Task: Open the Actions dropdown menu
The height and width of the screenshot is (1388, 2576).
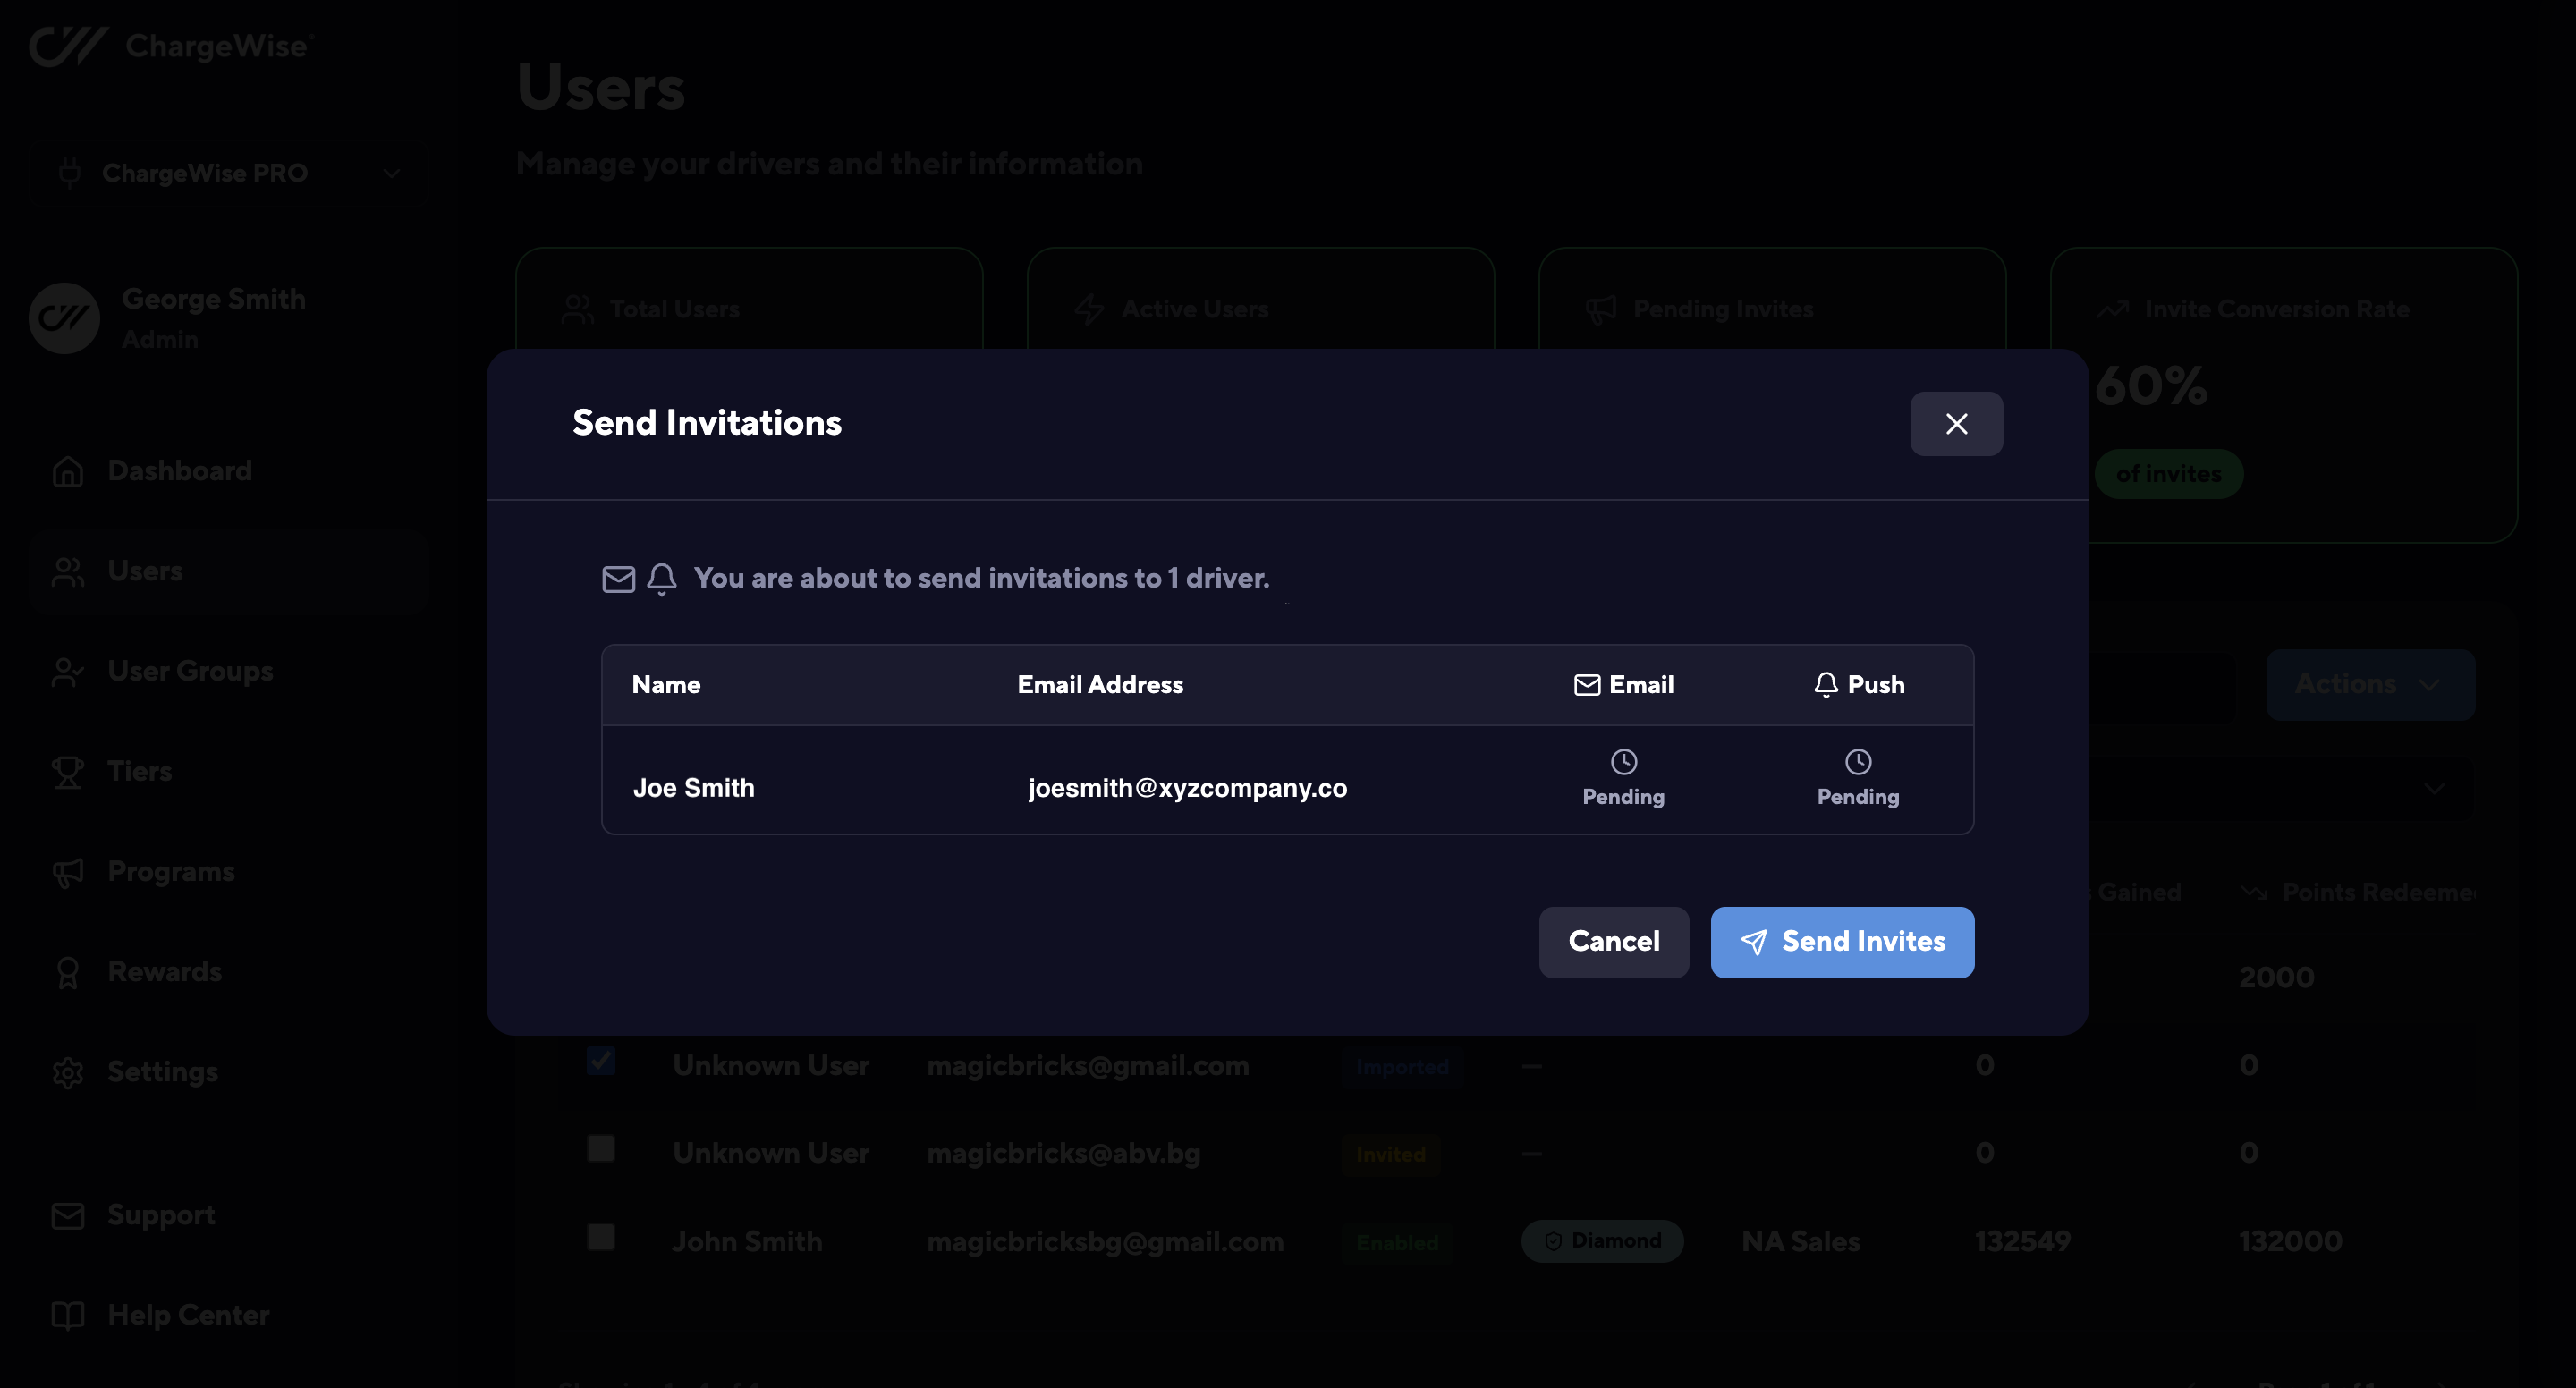Action: (x=2369, y=685)
